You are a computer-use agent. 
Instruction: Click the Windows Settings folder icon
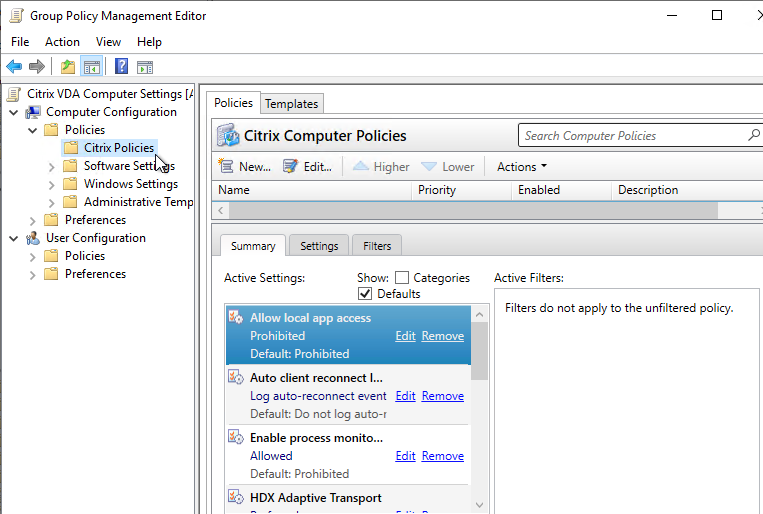coord(70,184)
